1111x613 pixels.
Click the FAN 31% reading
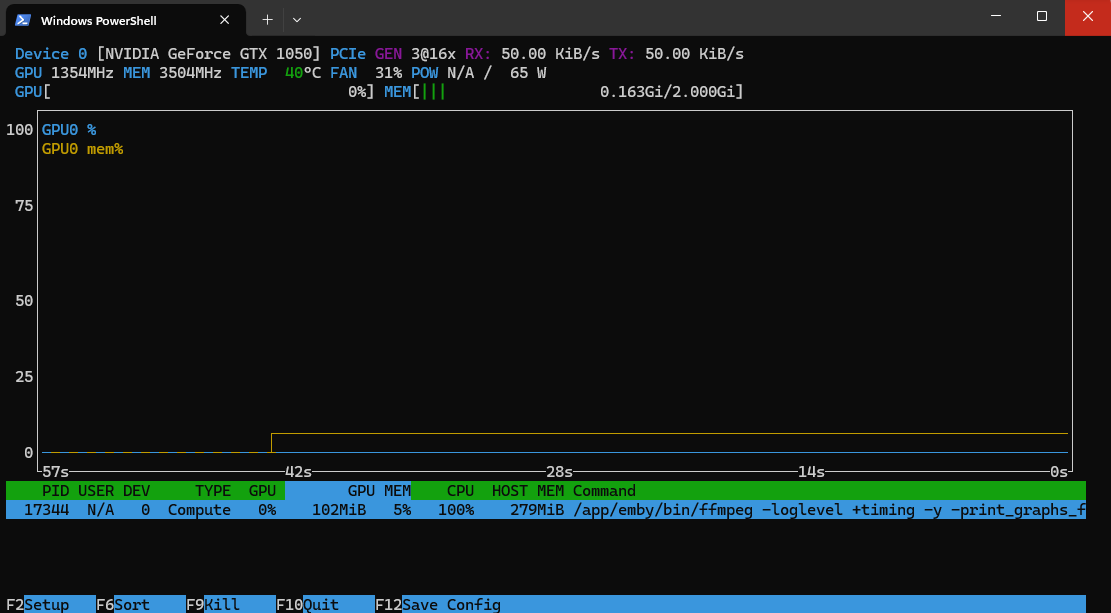(x=366, y=73)
